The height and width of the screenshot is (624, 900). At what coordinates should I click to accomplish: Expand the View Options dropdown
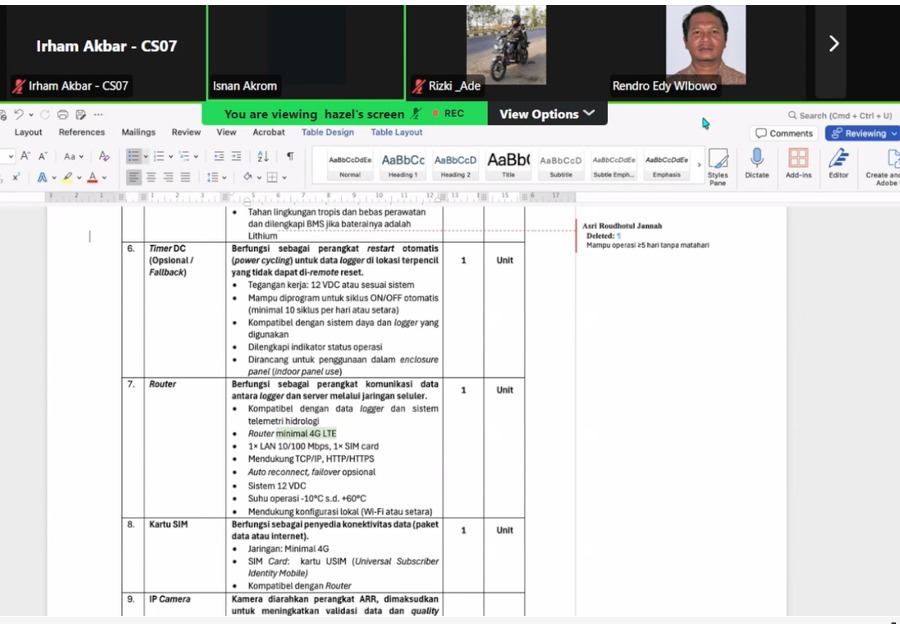point(546,114)
